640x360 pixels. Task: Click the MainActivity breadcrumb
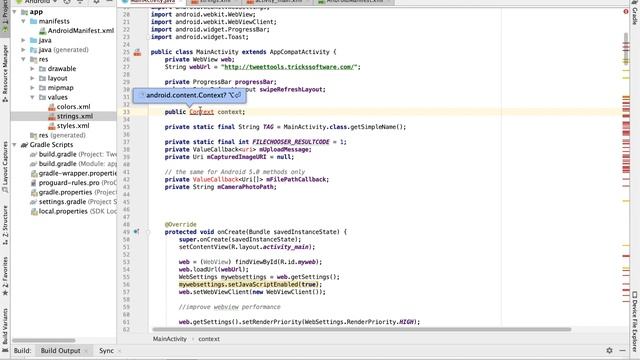tap(170, 339)
